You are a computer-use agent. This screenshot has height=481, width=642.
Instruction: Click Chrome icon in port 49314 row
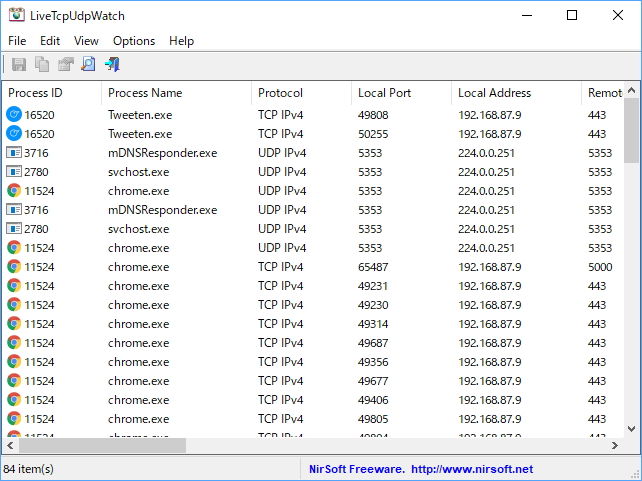(x=14, y=323)
